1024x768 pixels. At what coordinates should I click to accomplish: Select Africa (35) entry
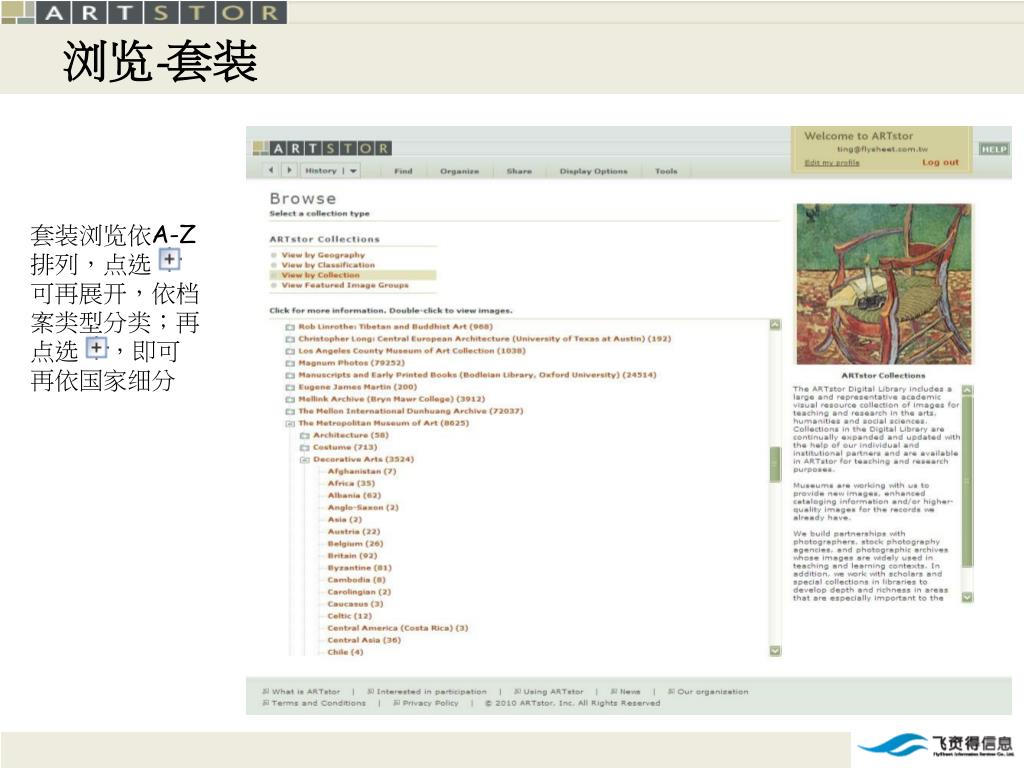[x=351, y=483]
